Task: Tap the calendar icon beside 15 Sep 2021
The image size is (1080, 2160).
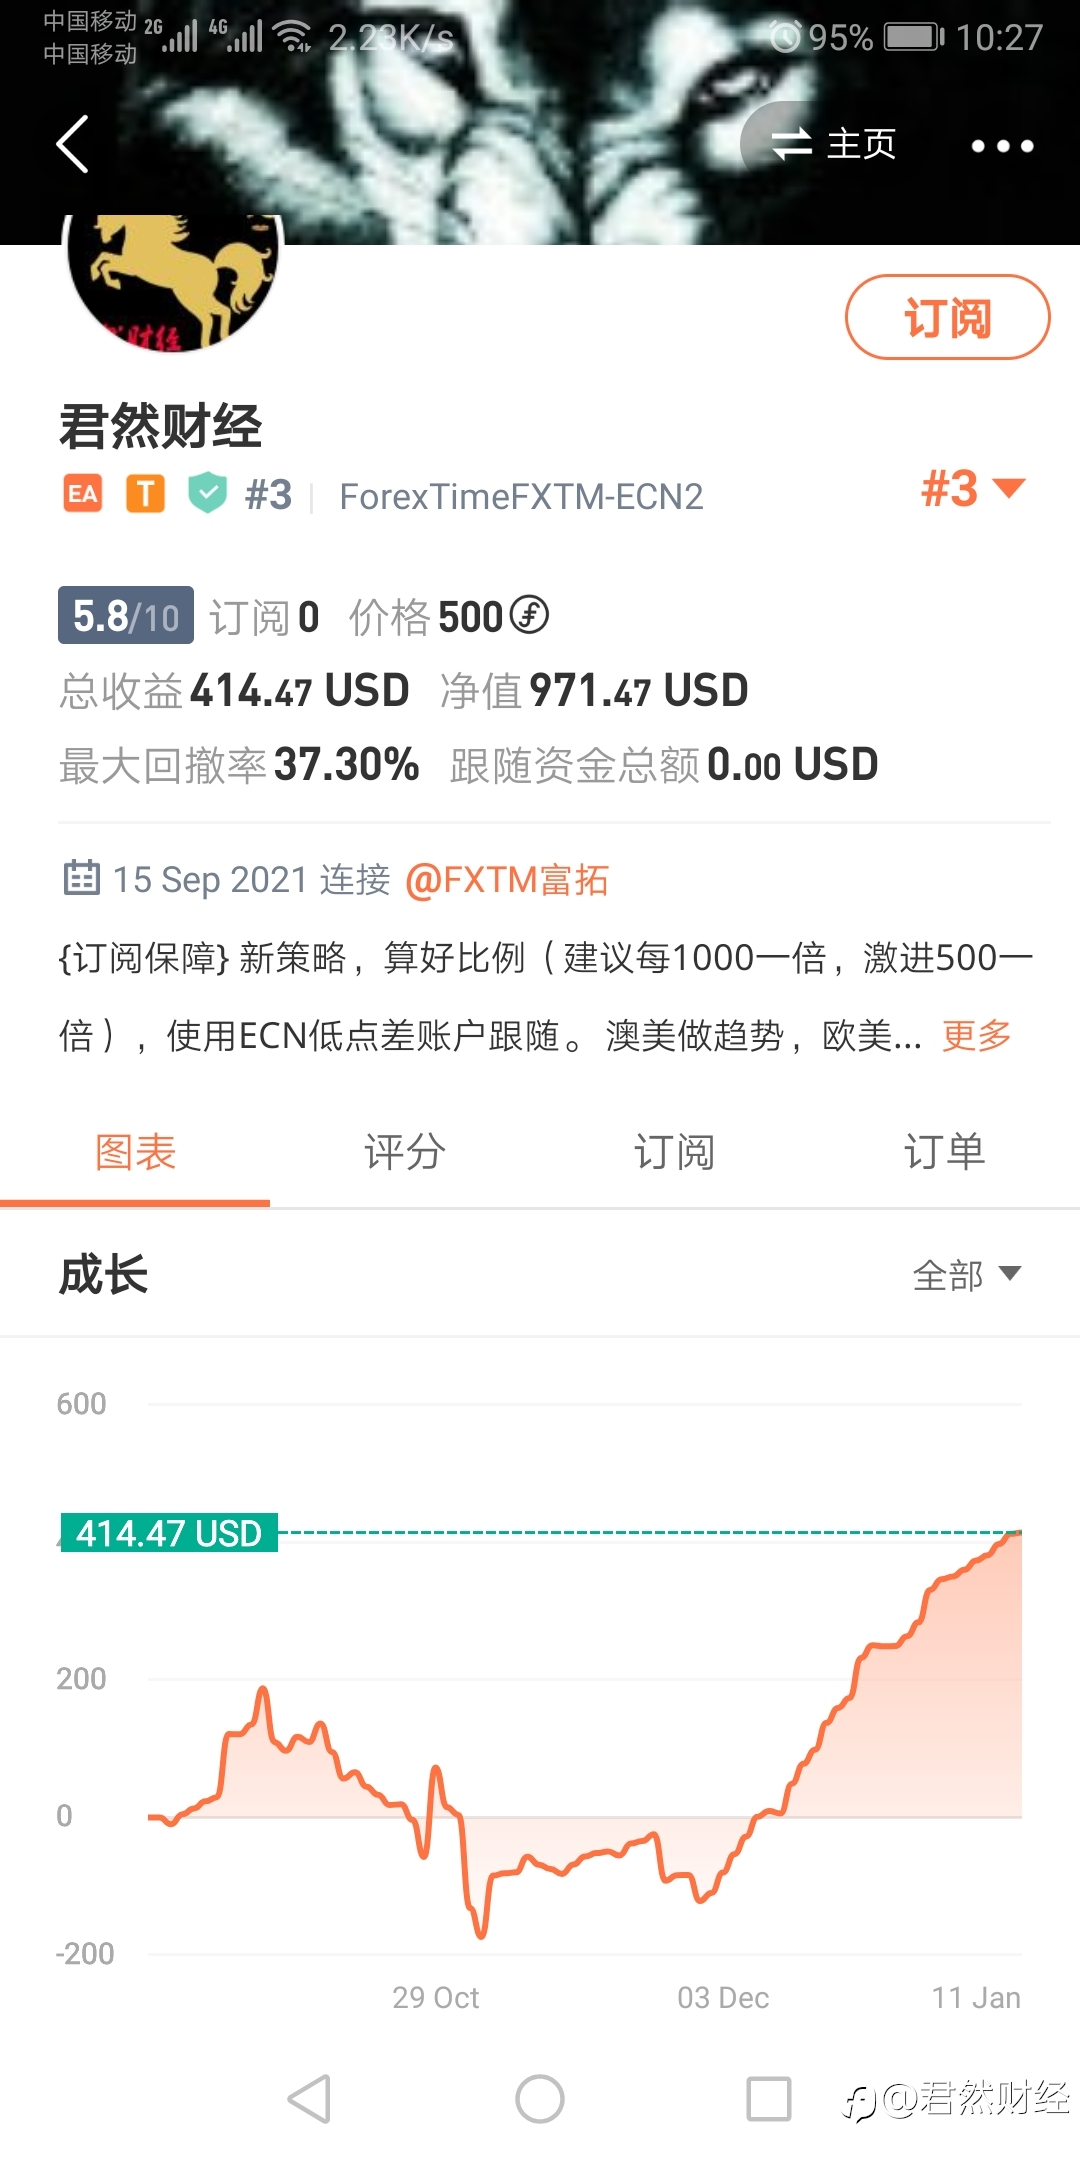Action: pyautogui.click(x=81, y=878)
